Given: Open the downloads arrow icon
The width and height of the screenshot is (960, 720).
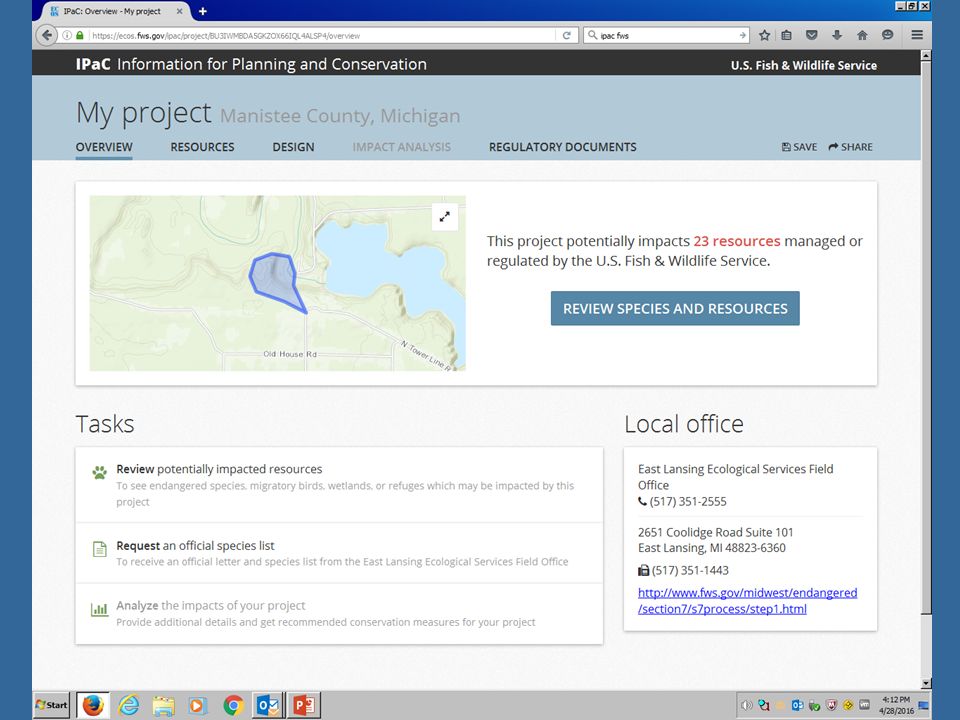Looking at the screenshot, I should pyautogui.click(x=837, y=36).
